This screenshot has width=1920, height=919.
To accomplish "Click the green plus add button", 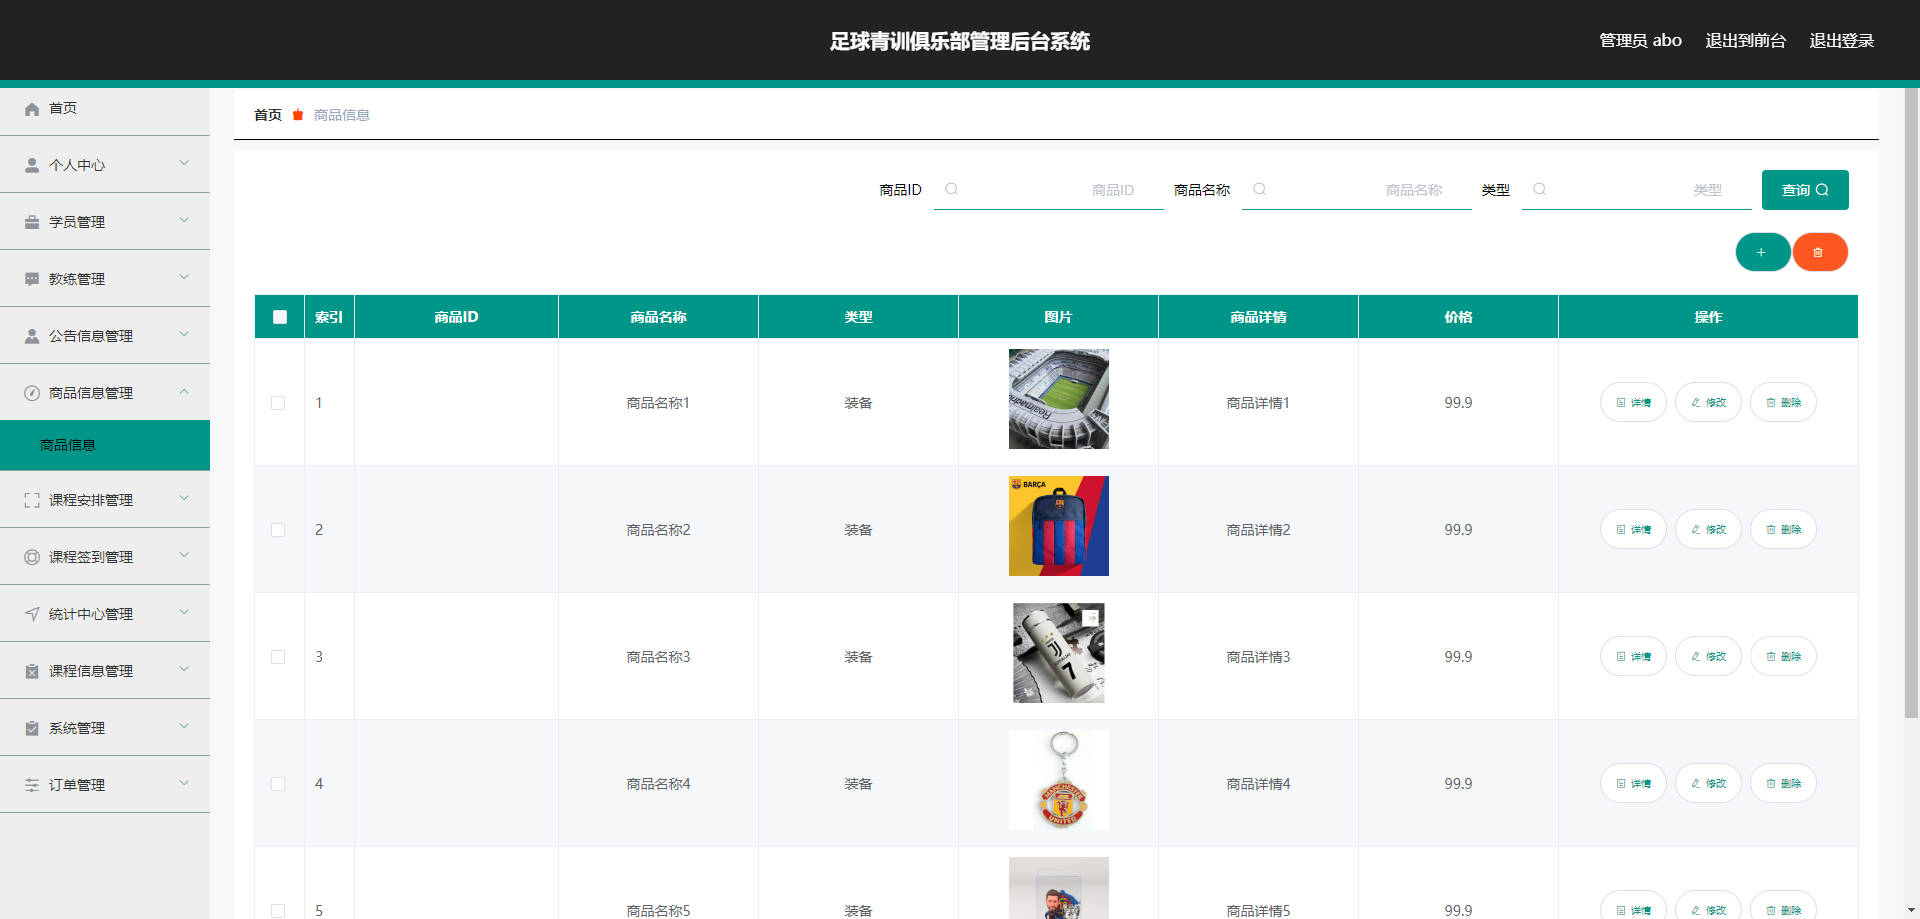I will point(1762,252).
